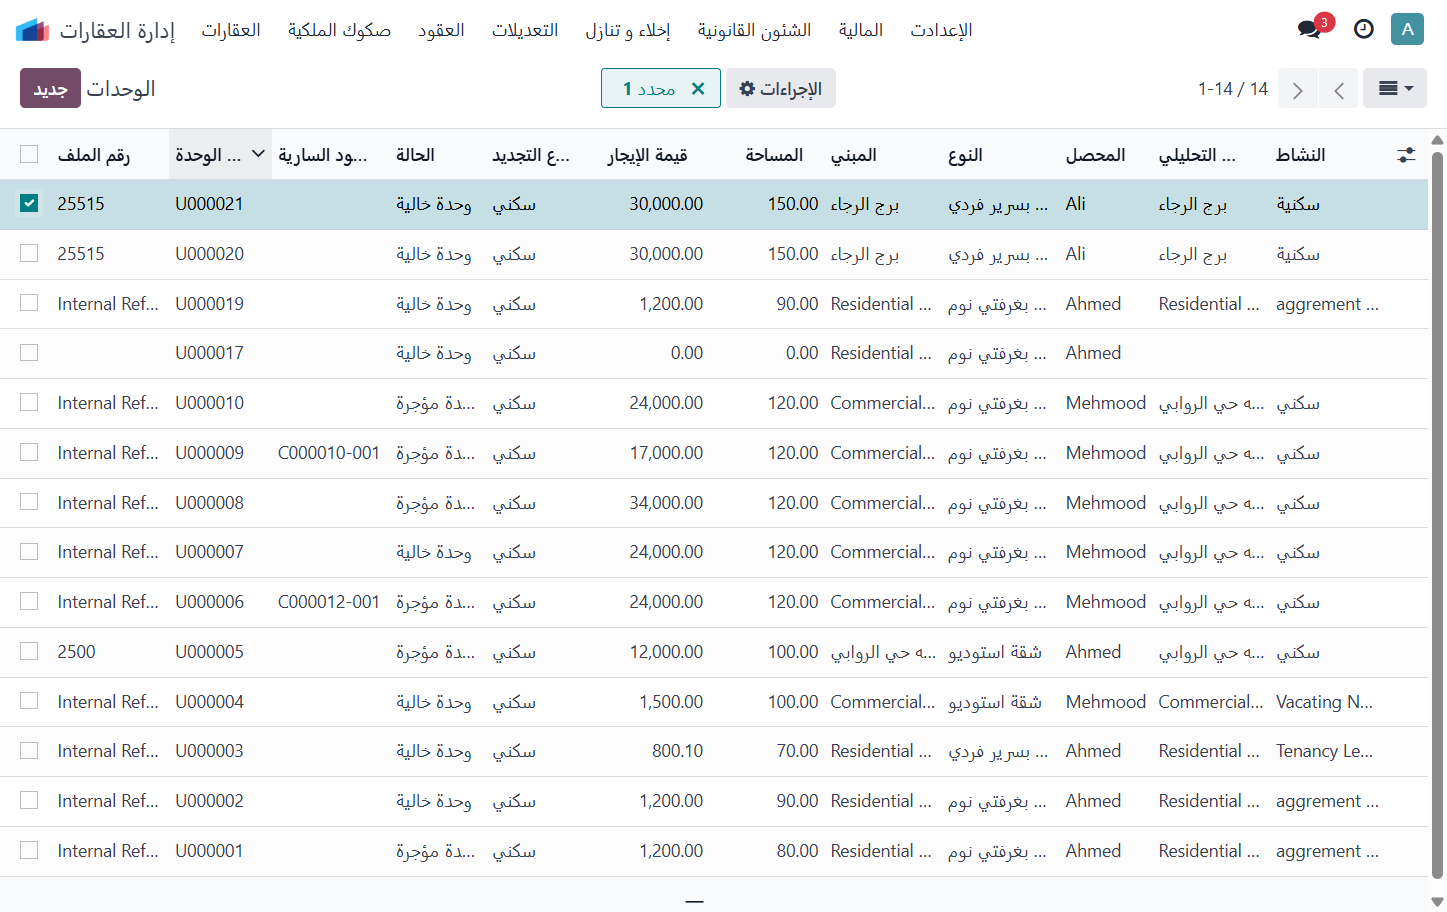Click unit U000007 cell

point(209,552)
